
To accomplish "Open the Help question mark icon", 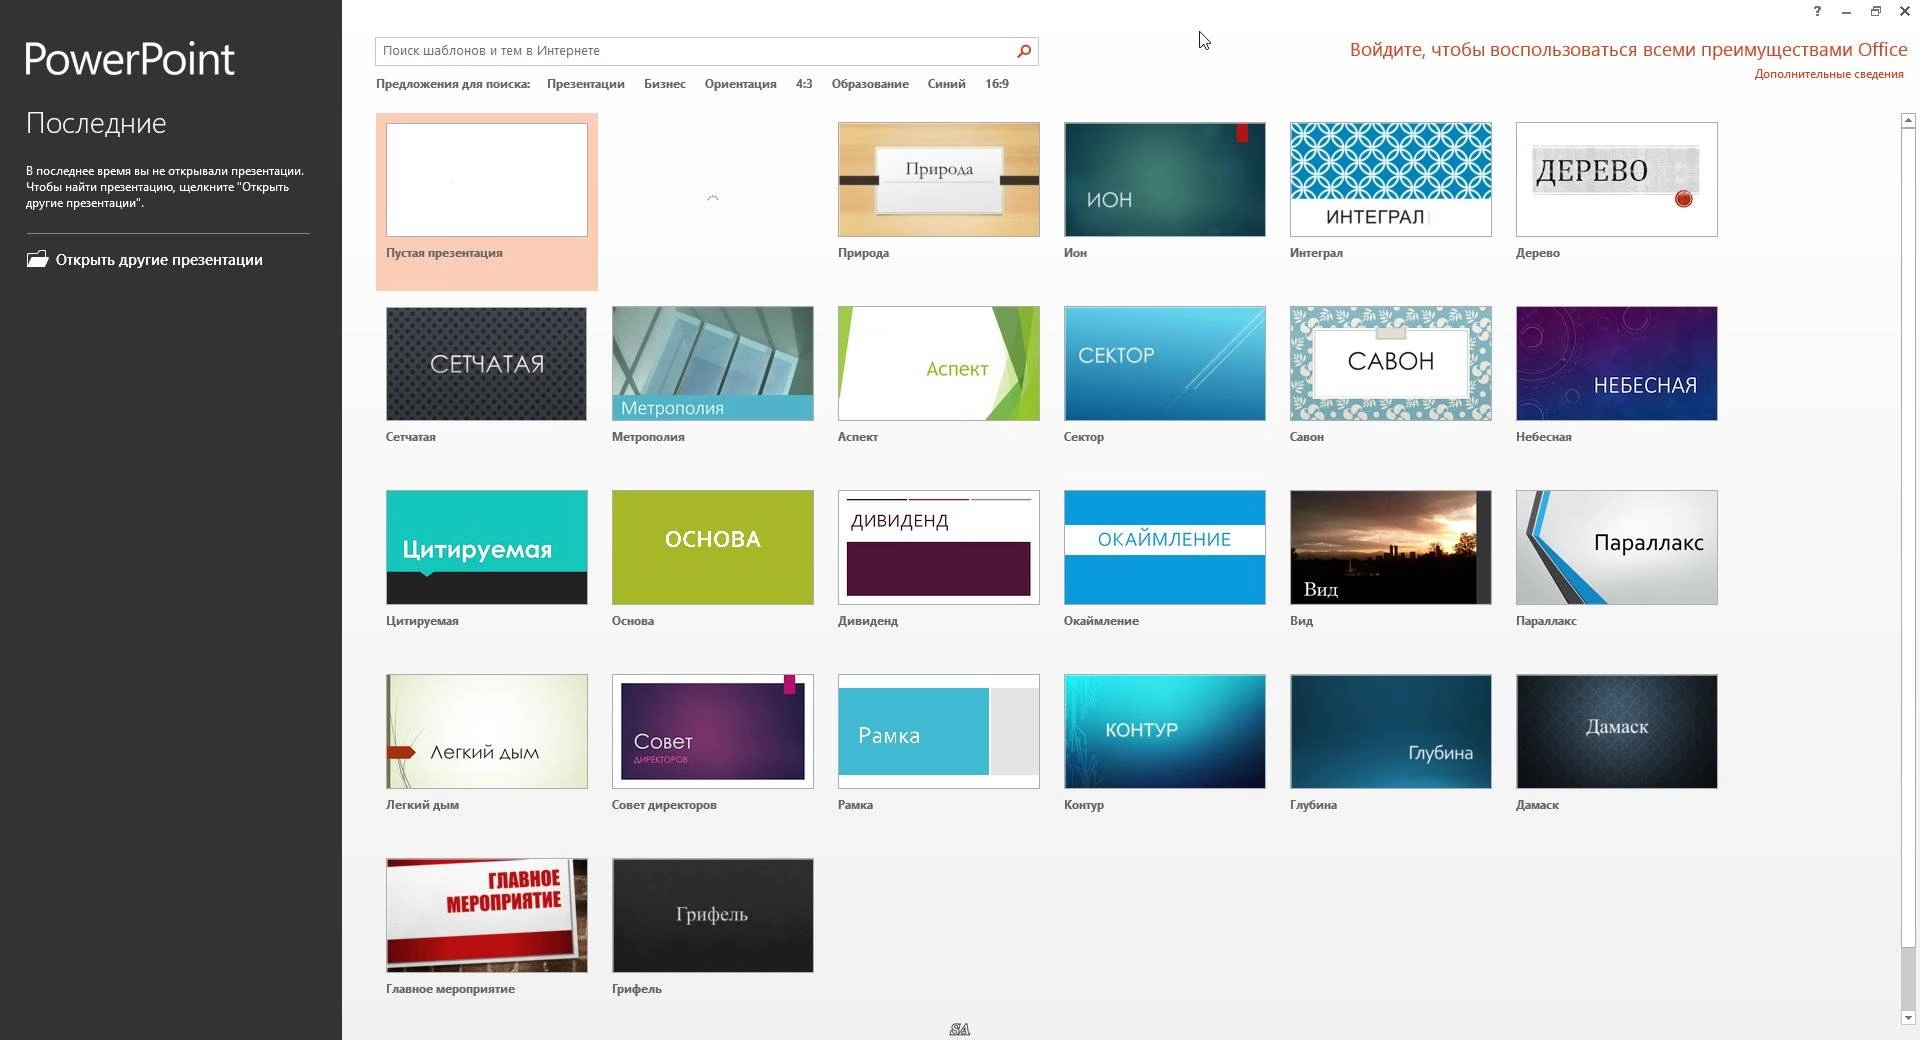I will tap(1817, 11).
